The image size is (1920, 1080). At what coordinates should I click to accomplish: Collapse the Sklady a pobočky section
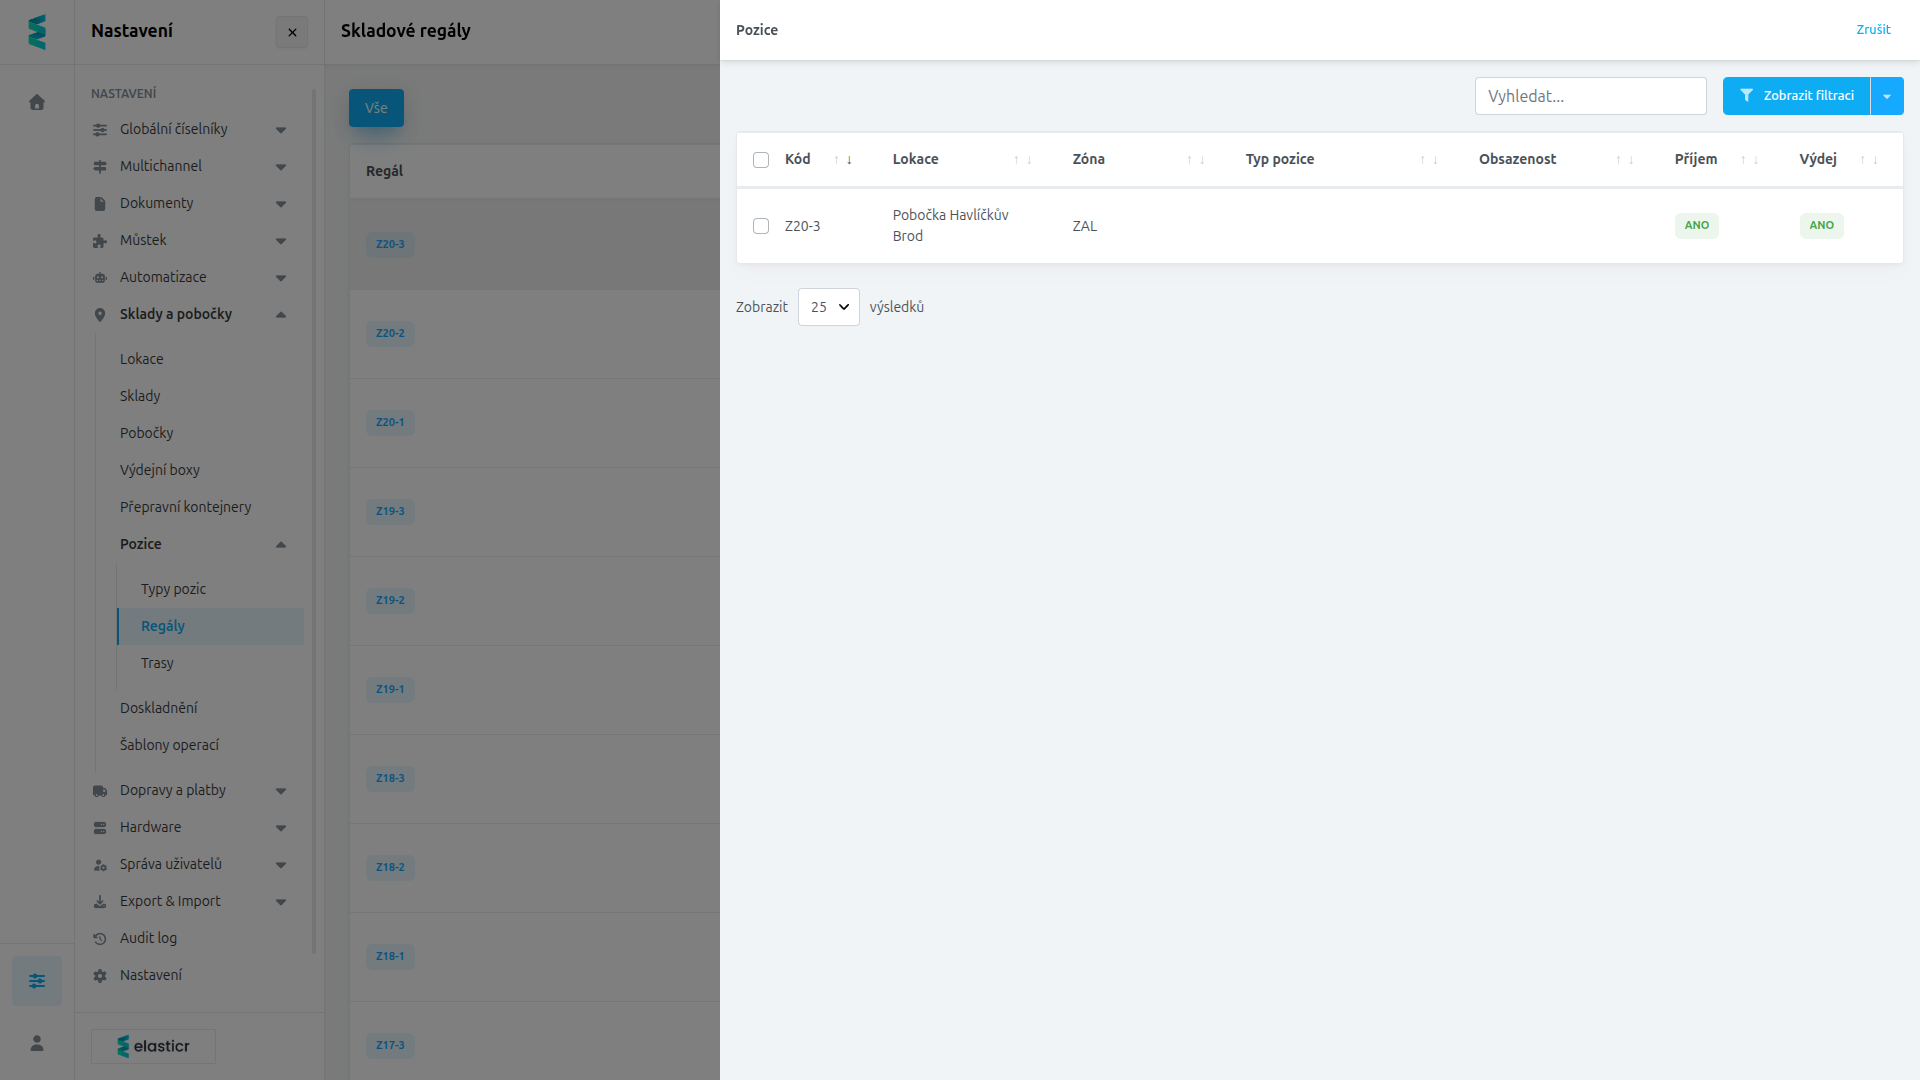(x=281, y=315)
